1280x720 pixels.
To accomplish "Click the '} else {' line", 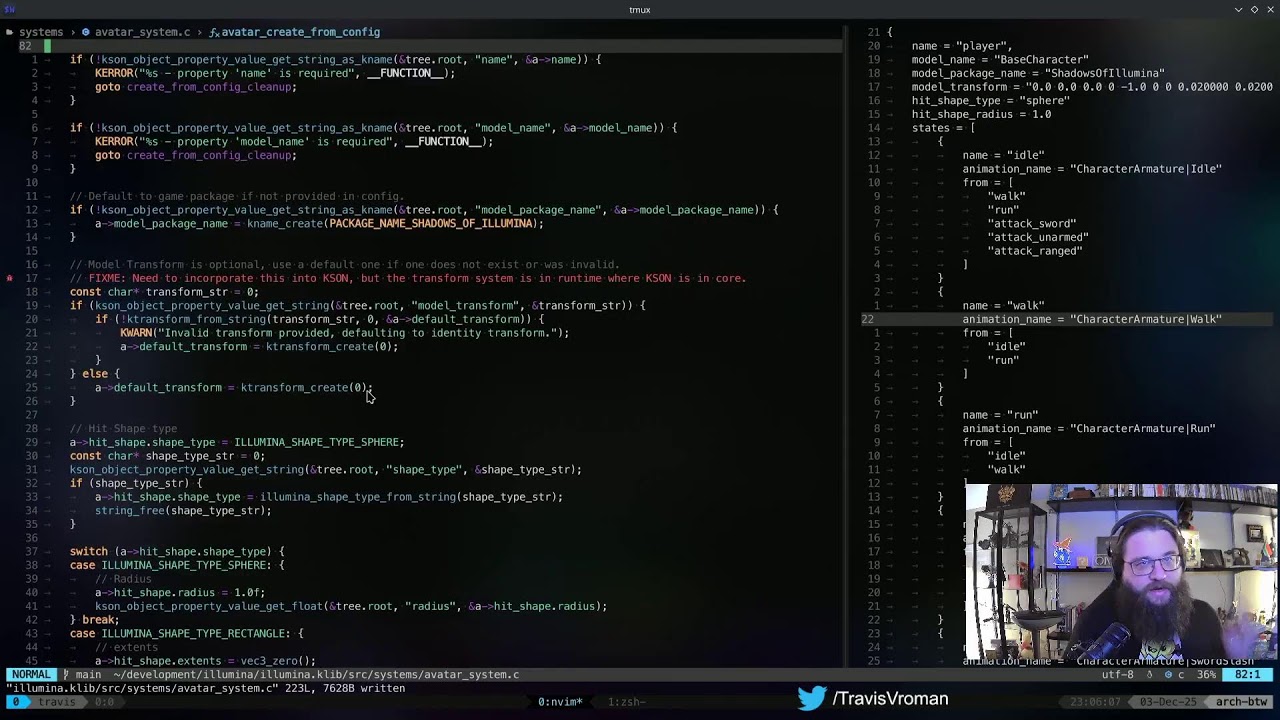I will [95, 374].
